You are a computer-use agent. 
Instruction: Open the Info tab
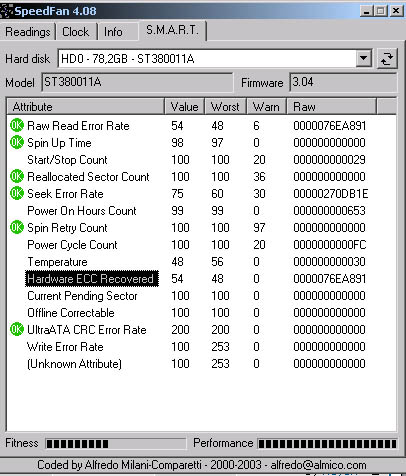pyautogui.click(x=113, y=32)
